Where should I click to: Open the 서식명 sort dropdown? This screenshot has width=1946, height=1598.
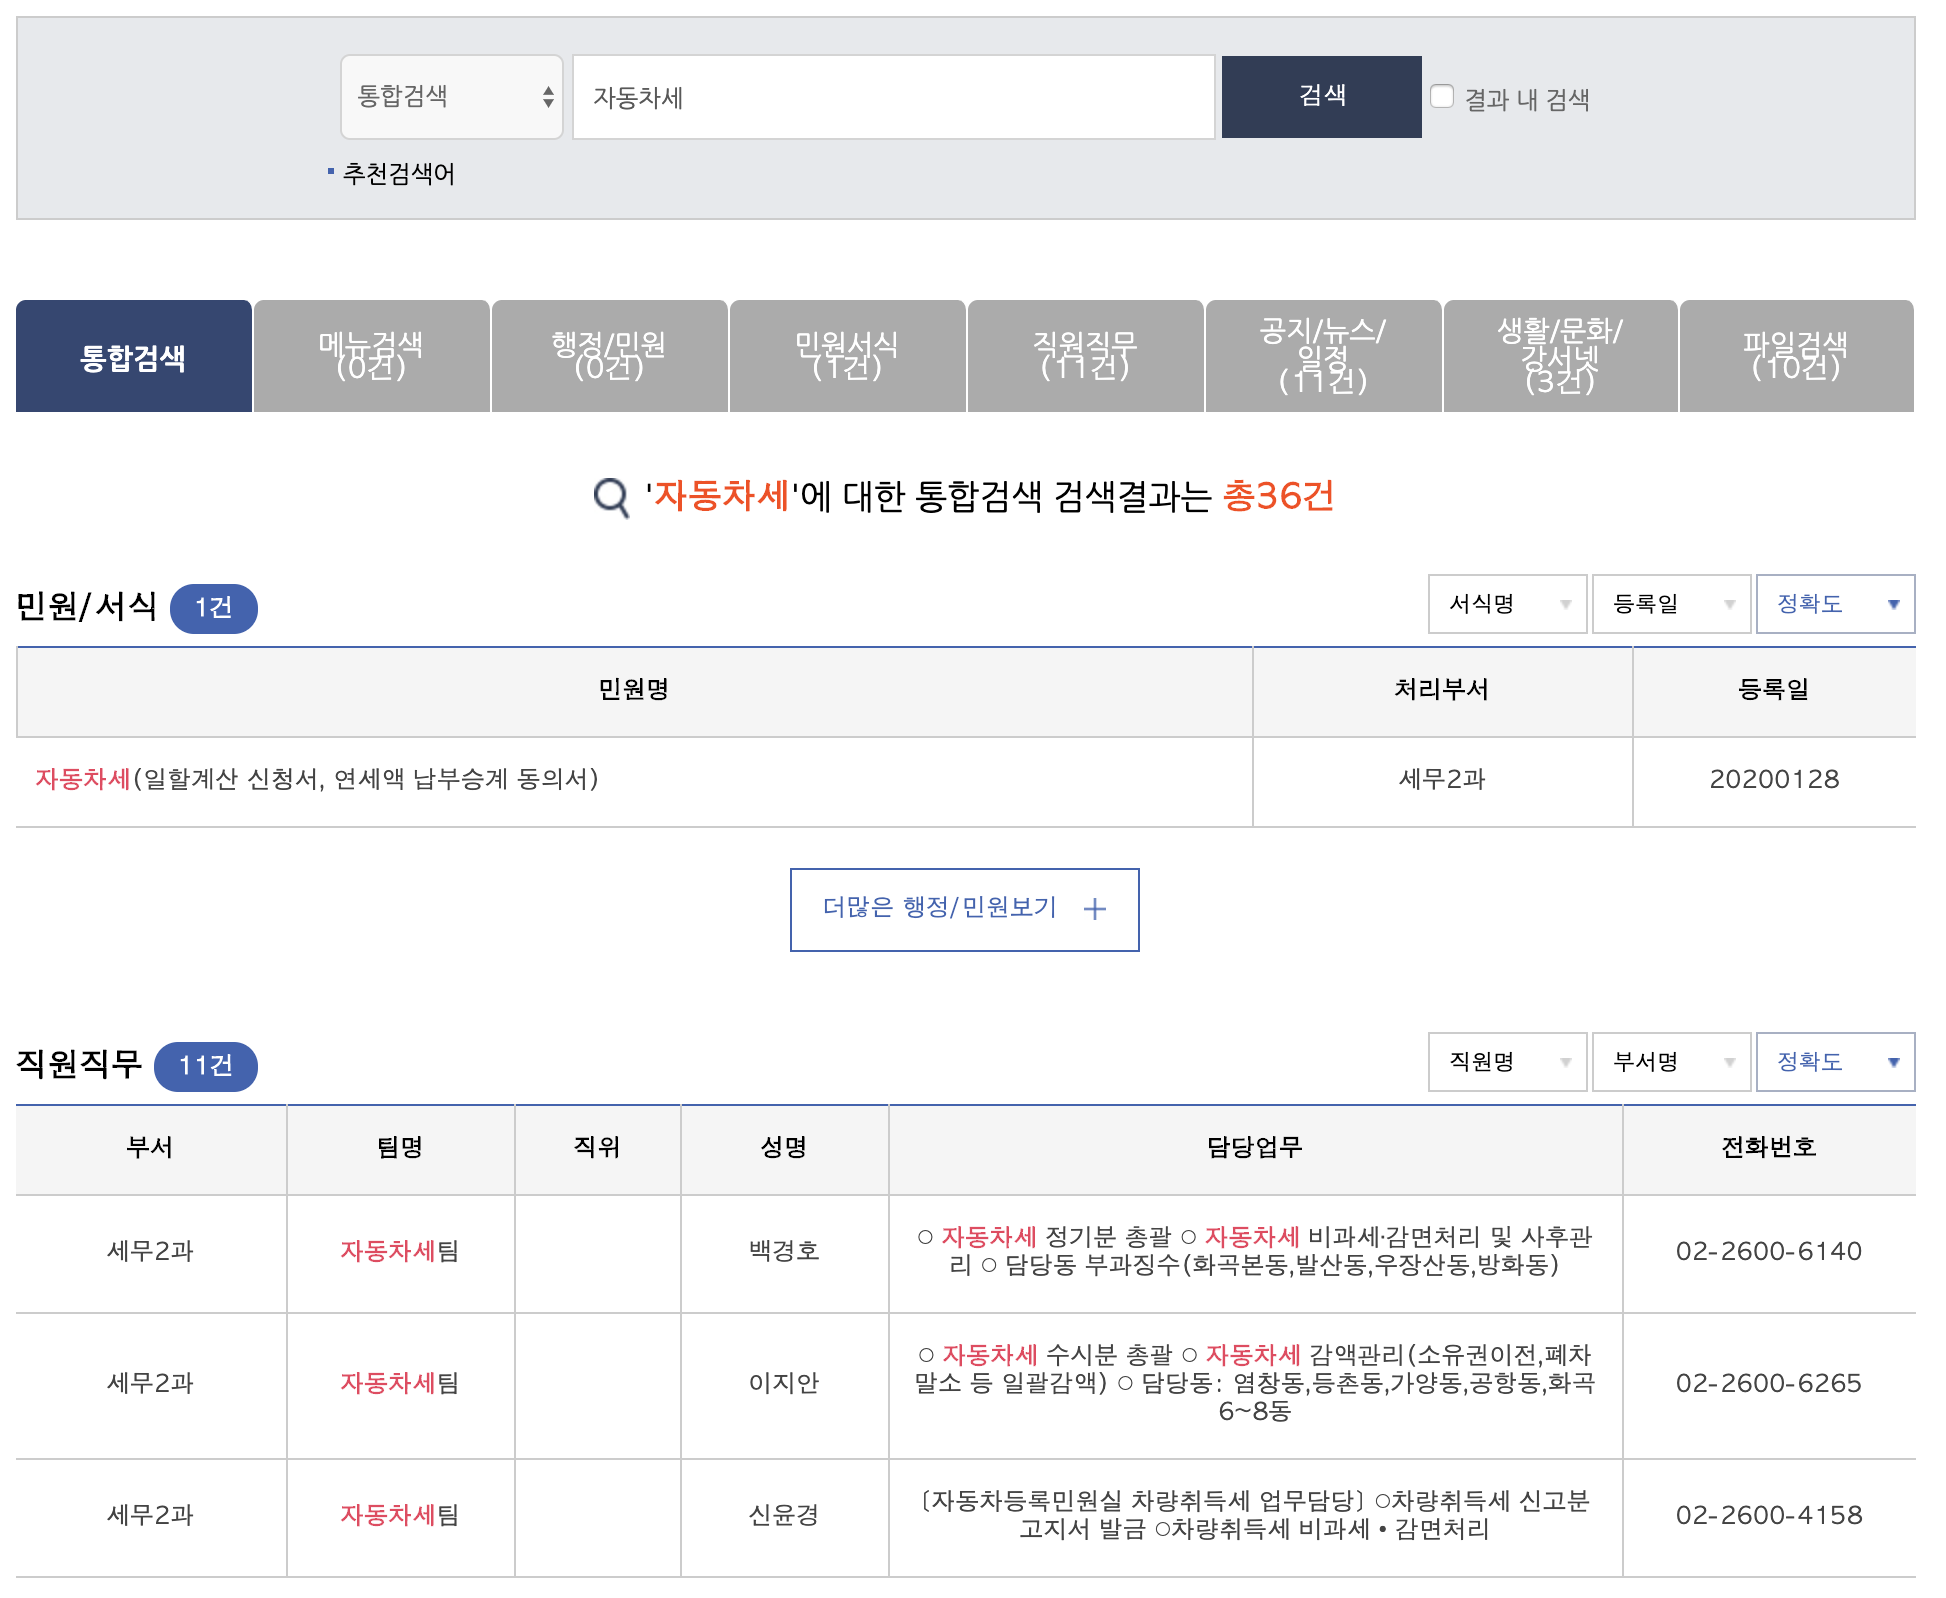[x=1507, y=604]
